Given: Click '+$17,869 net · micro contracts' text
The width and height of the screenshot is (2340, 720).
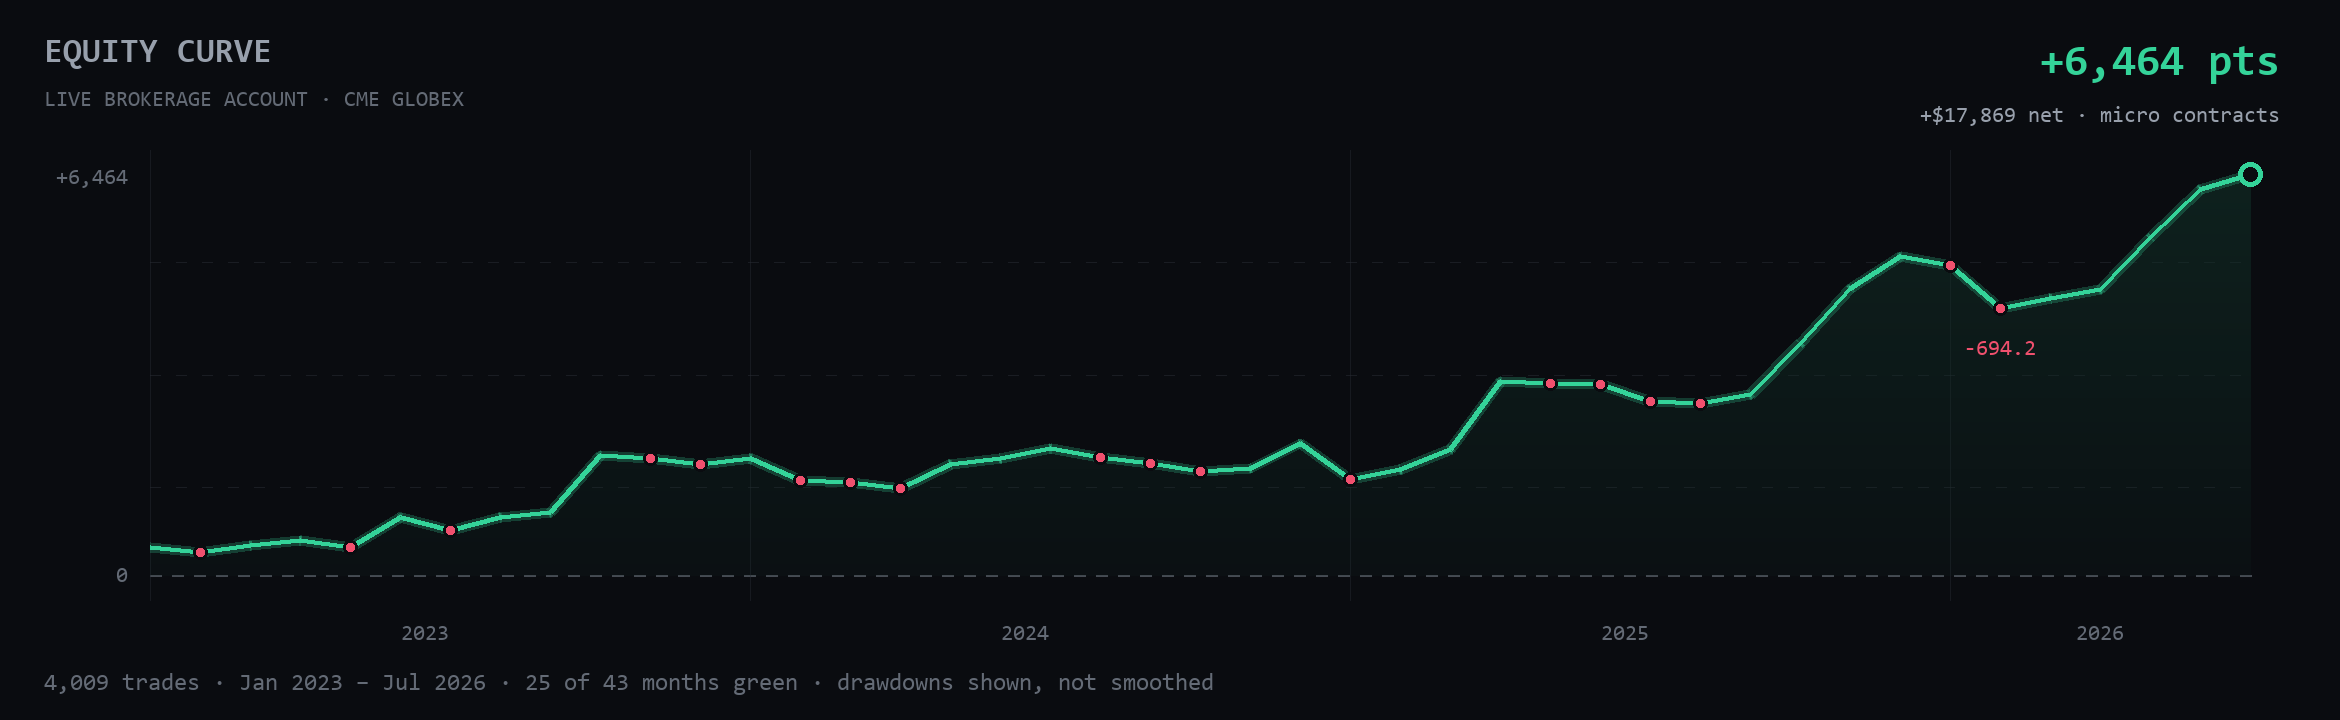Looking at the screenshot, I should 2099,115.
